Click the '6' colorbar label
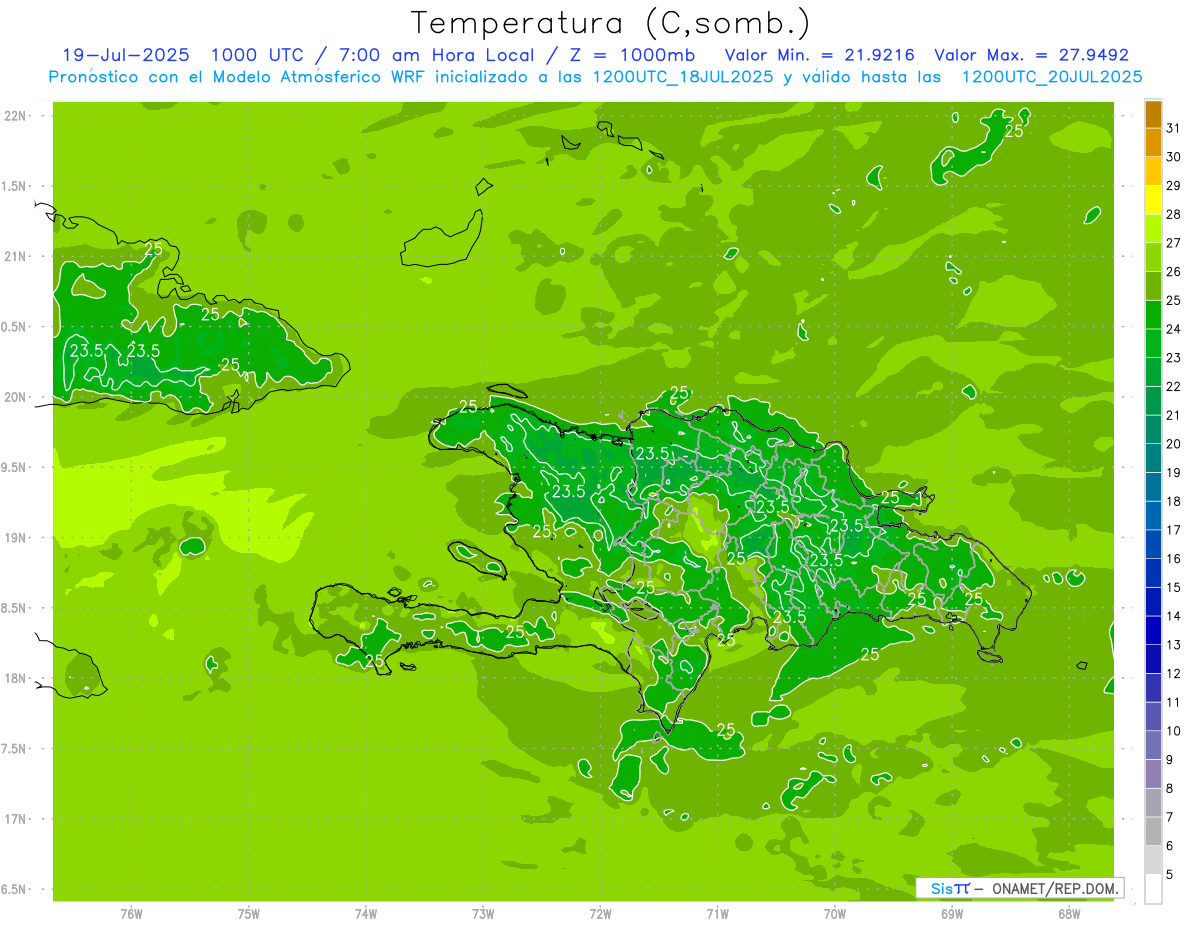 tap(1170, 846)
